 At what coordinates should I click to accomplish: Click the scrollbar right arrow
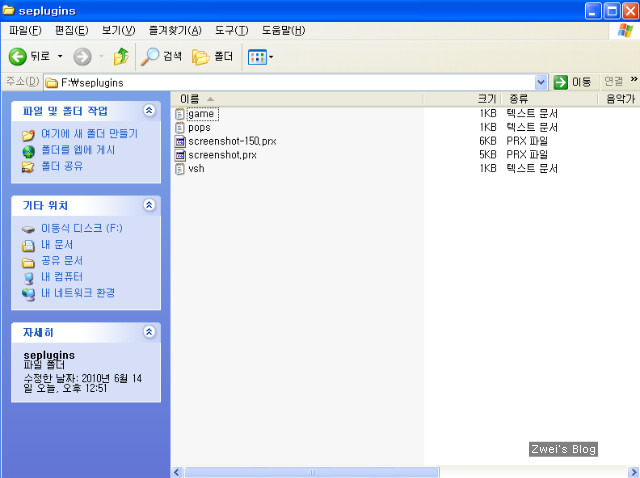[633, 472]
